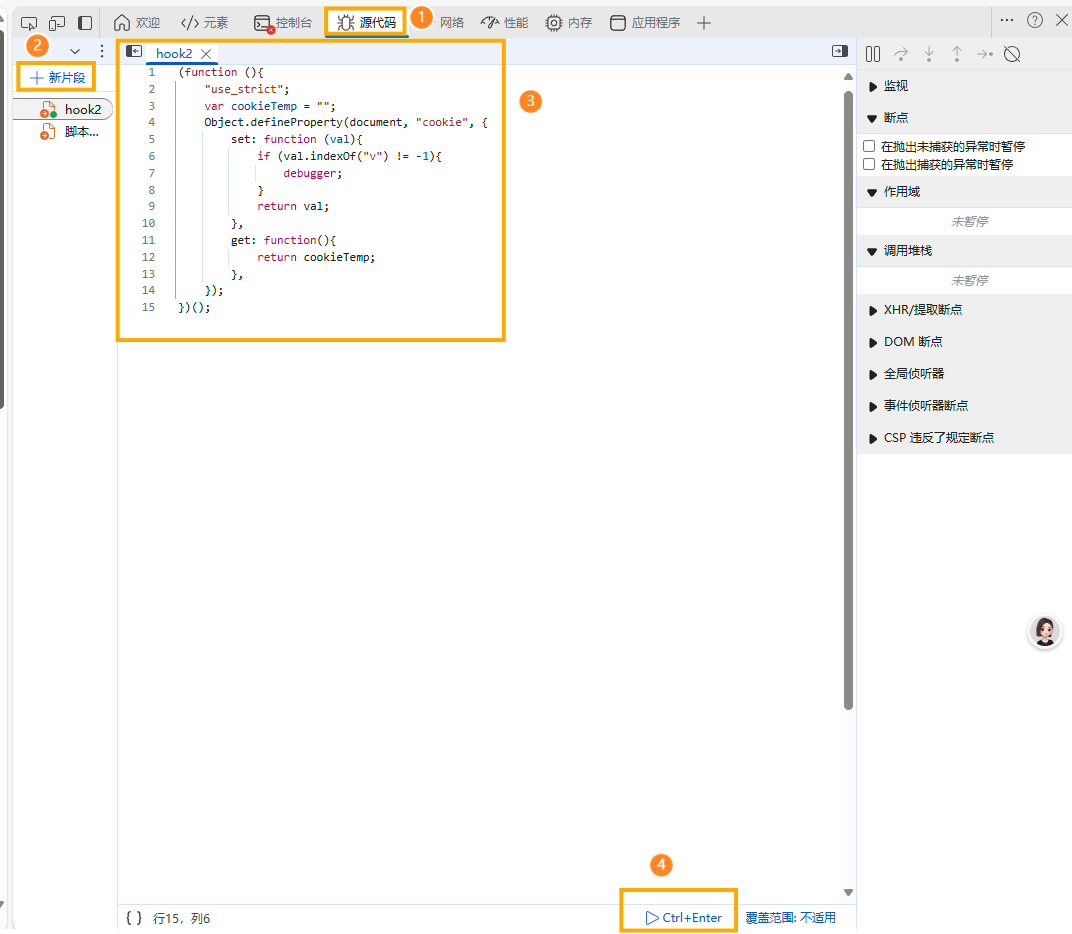Run snippet with Ctrl+Enter button
This screenshot has height=934, width=1072.
pos(684,918)
